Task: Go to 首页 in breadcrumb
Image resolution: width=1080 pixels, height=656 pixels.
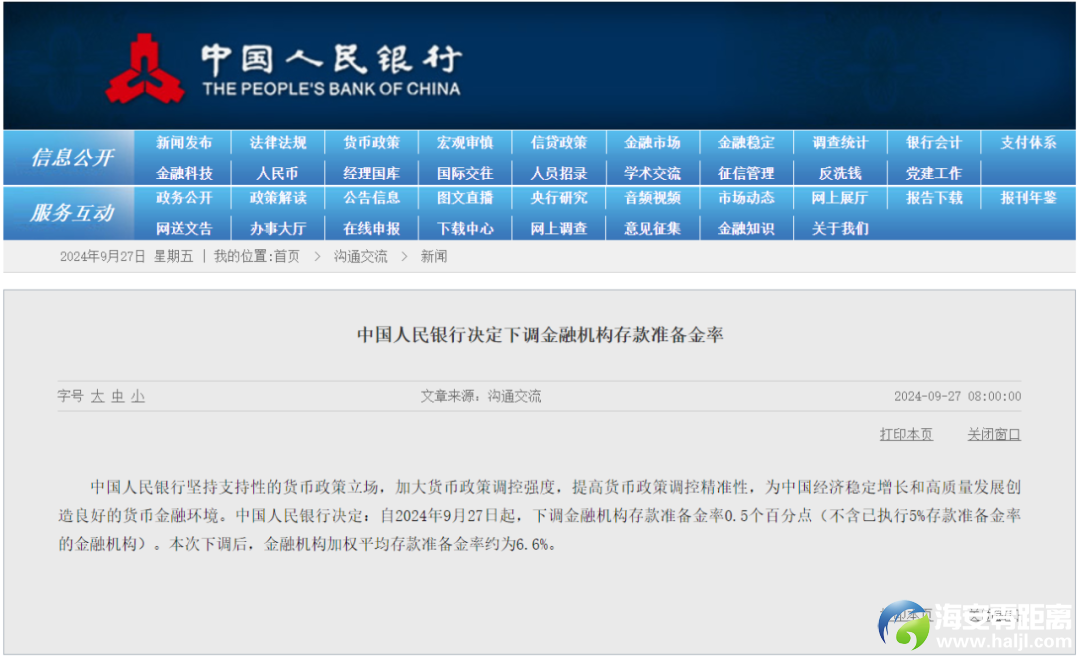Action: [x=287, y=256]
